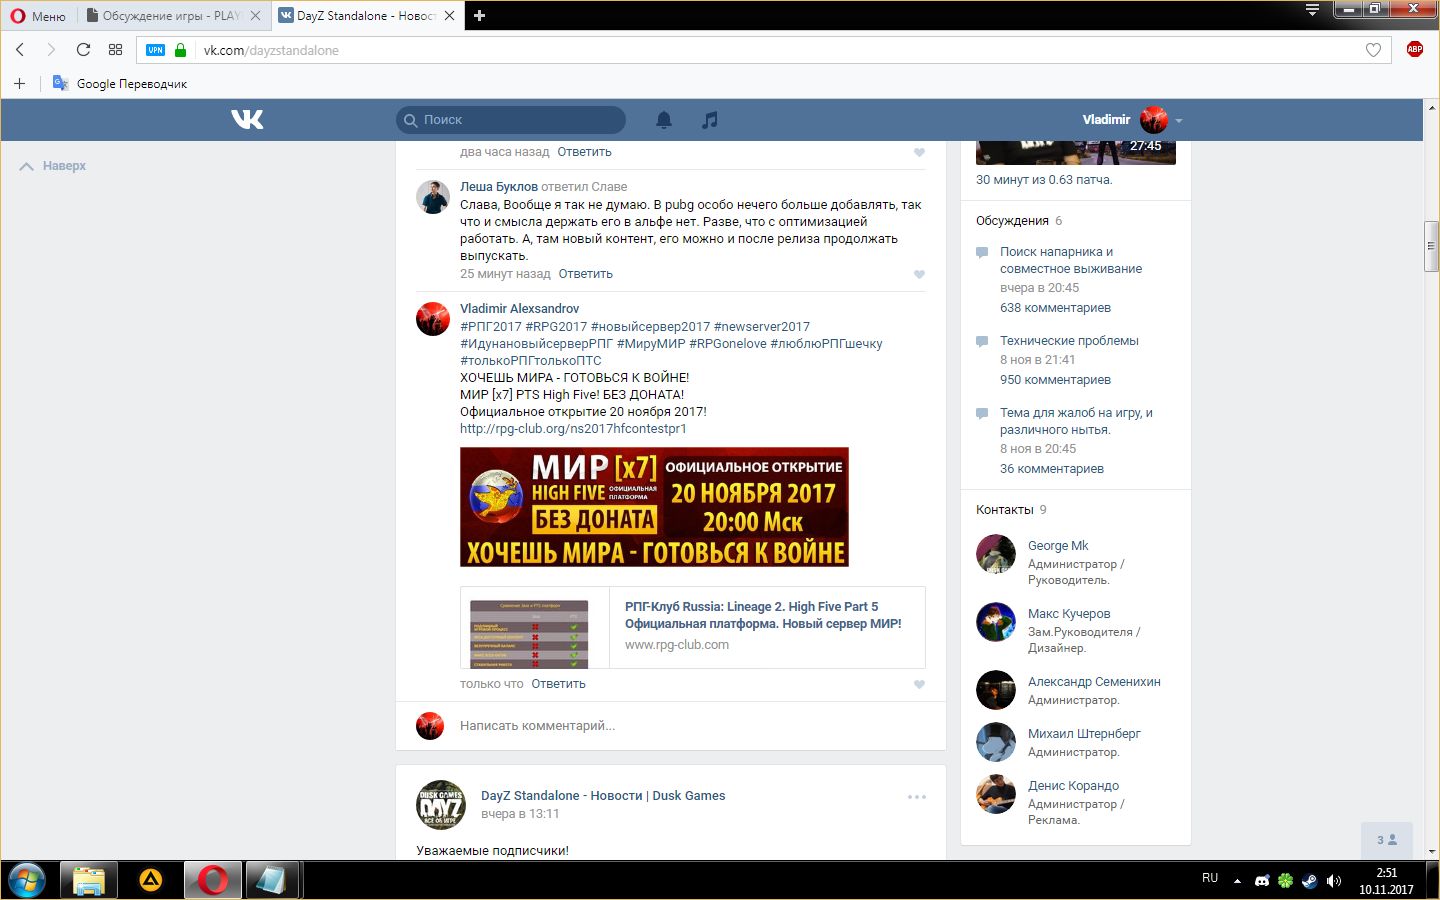
Task: Open the VK music player icon
Action: click(x=709, y=120)
